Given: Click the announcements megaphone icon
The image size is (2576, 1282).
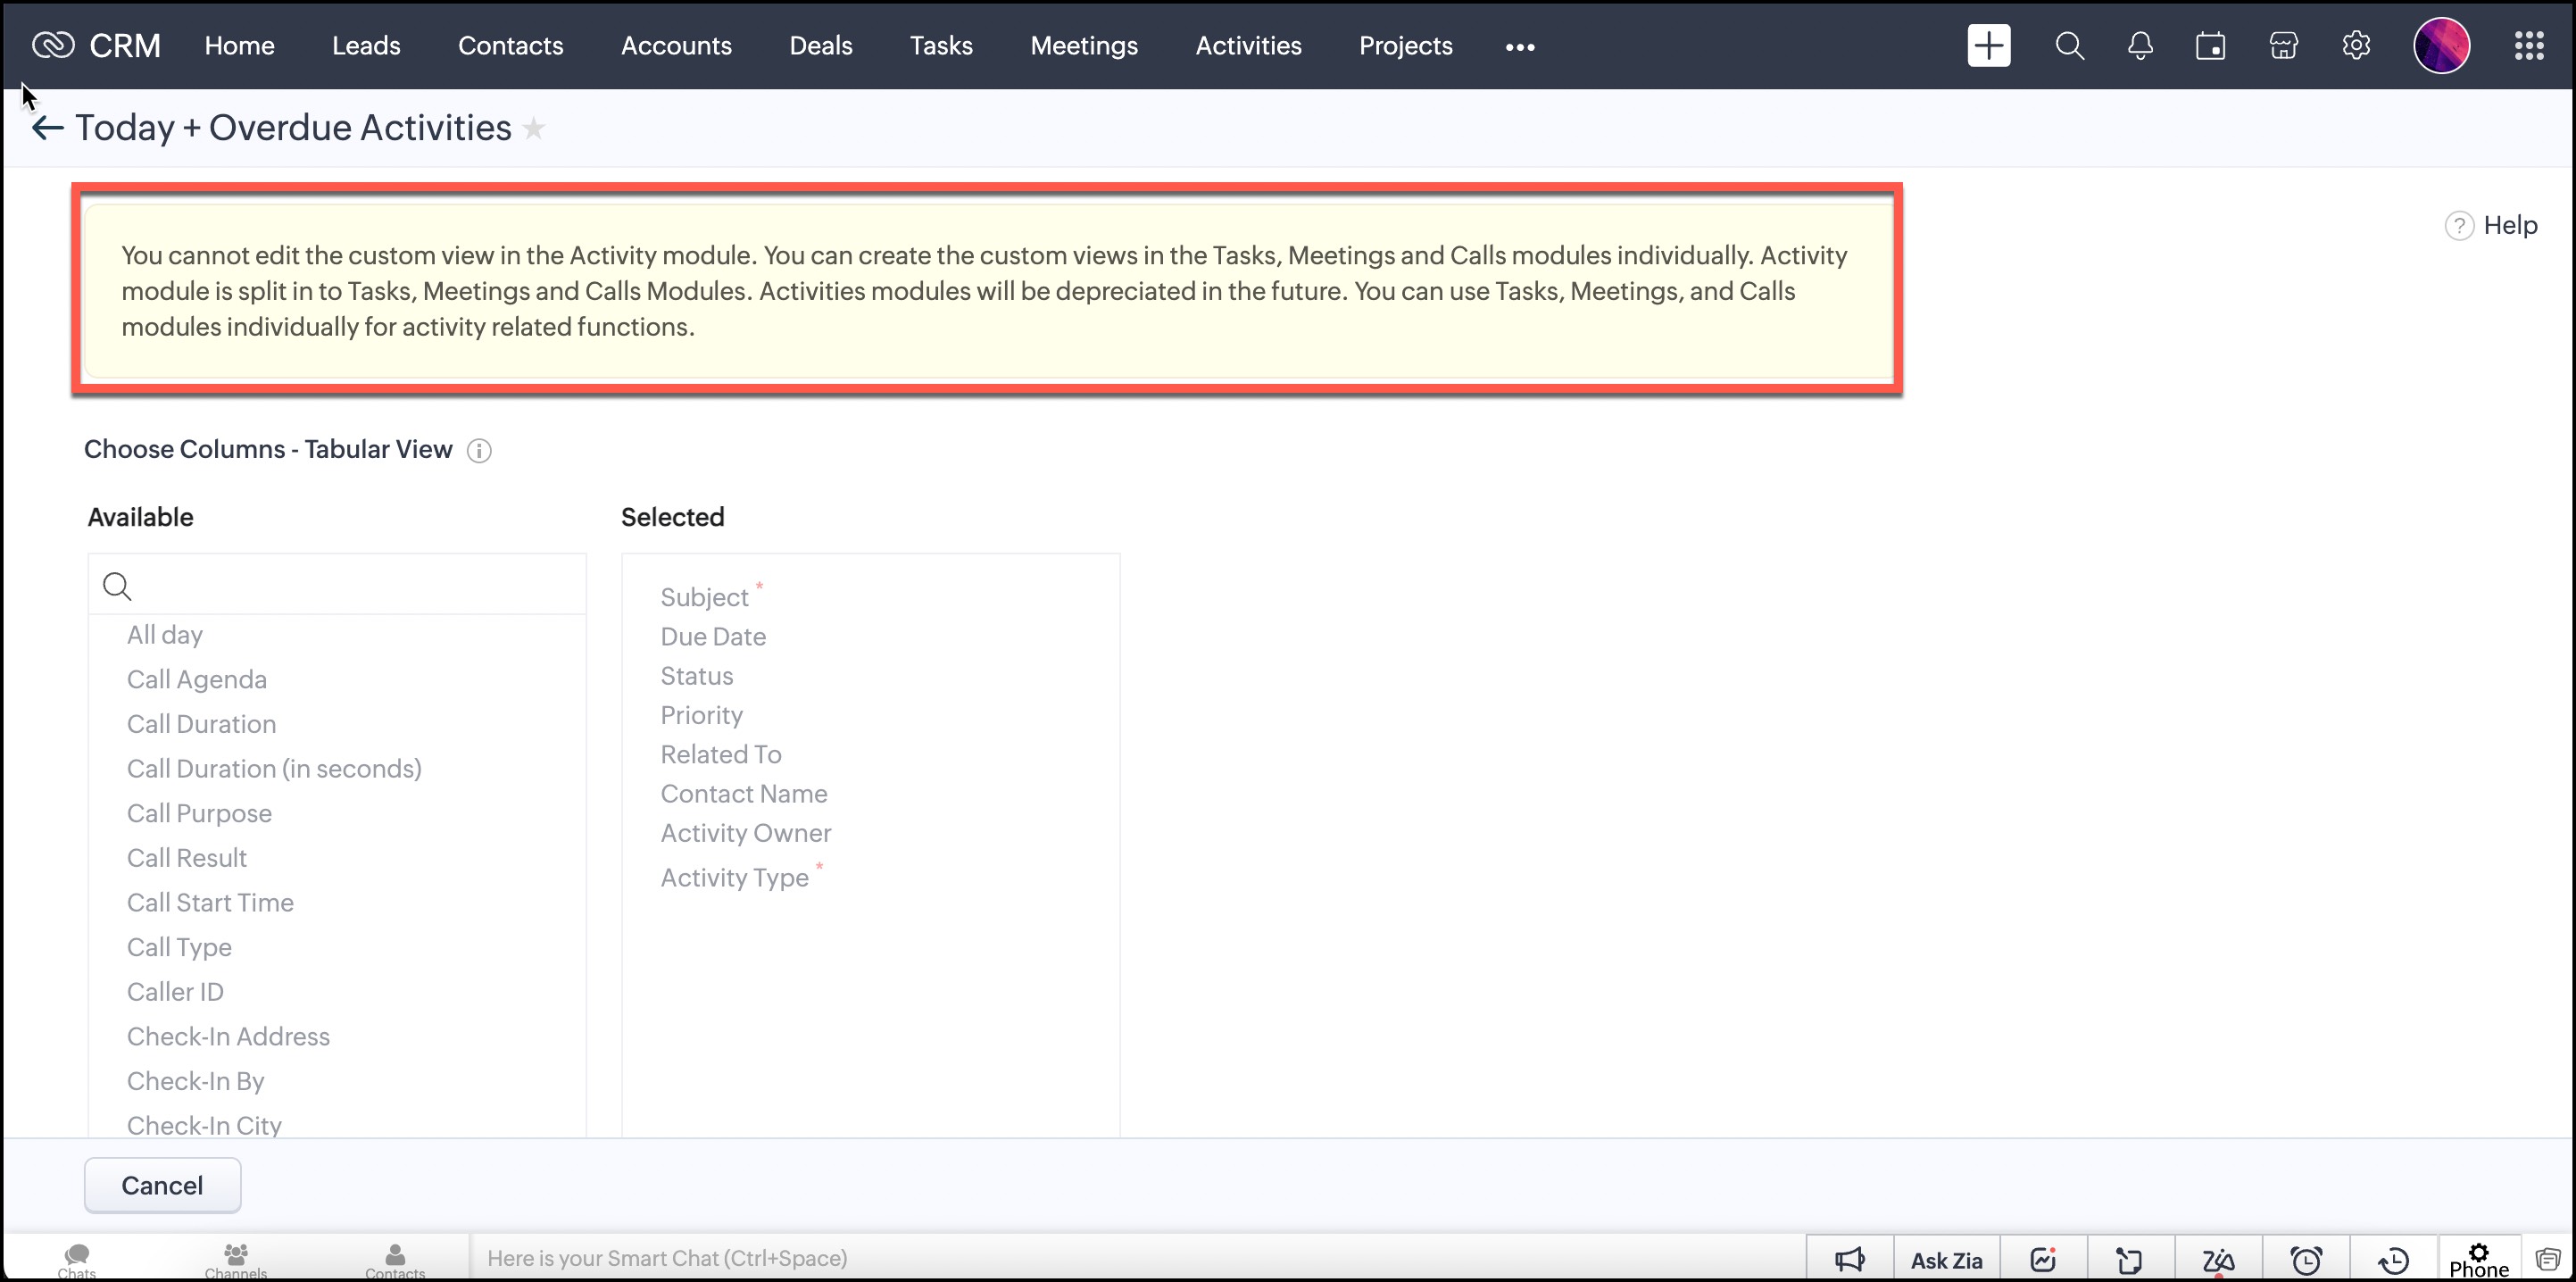Looking at the screenshot, I should click(1850, 1260).
